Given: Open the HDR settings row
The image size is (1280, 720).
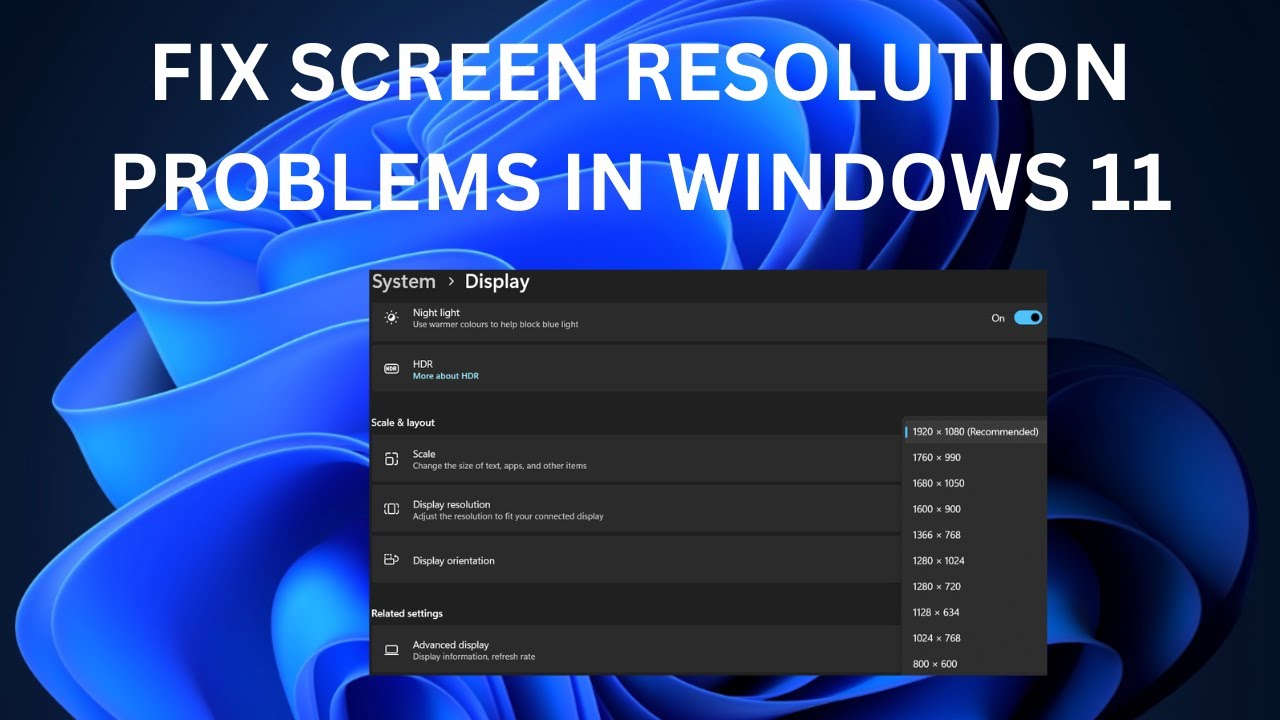Looking at the screenshot, I should click(709, 369).
